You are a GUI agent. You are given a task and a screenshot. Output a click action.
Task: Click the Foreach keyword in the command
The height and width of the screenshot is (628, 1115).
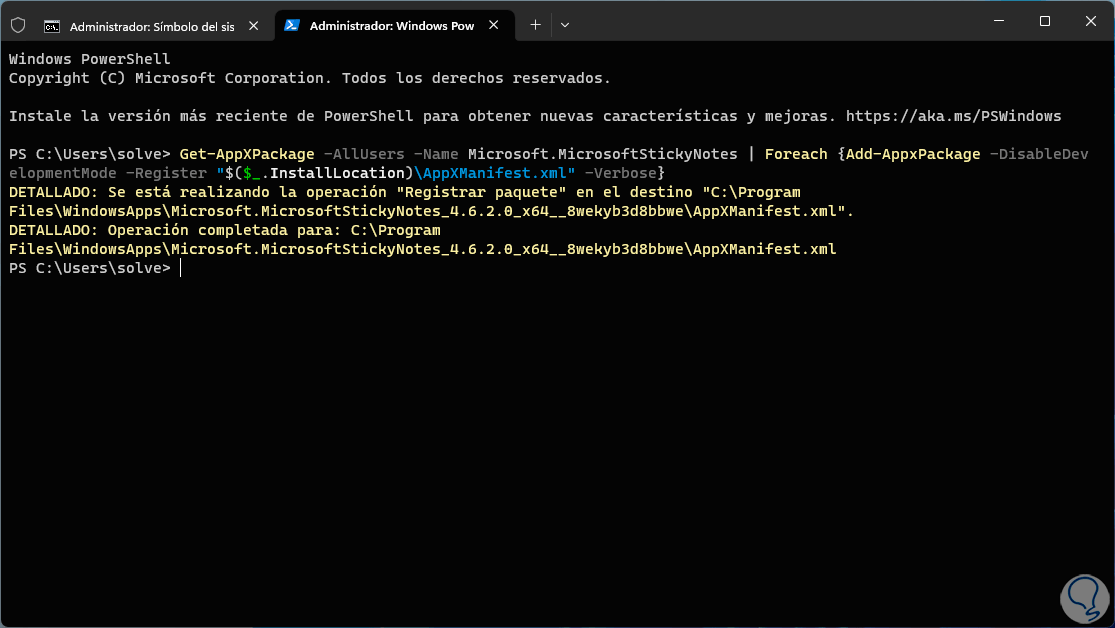(x=796, y=154)
